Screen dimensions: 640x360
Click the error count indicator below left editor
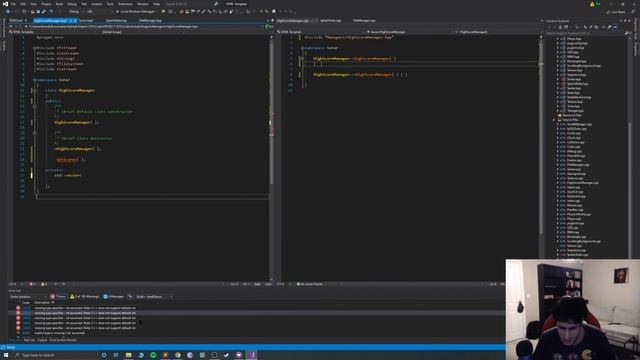33,284
